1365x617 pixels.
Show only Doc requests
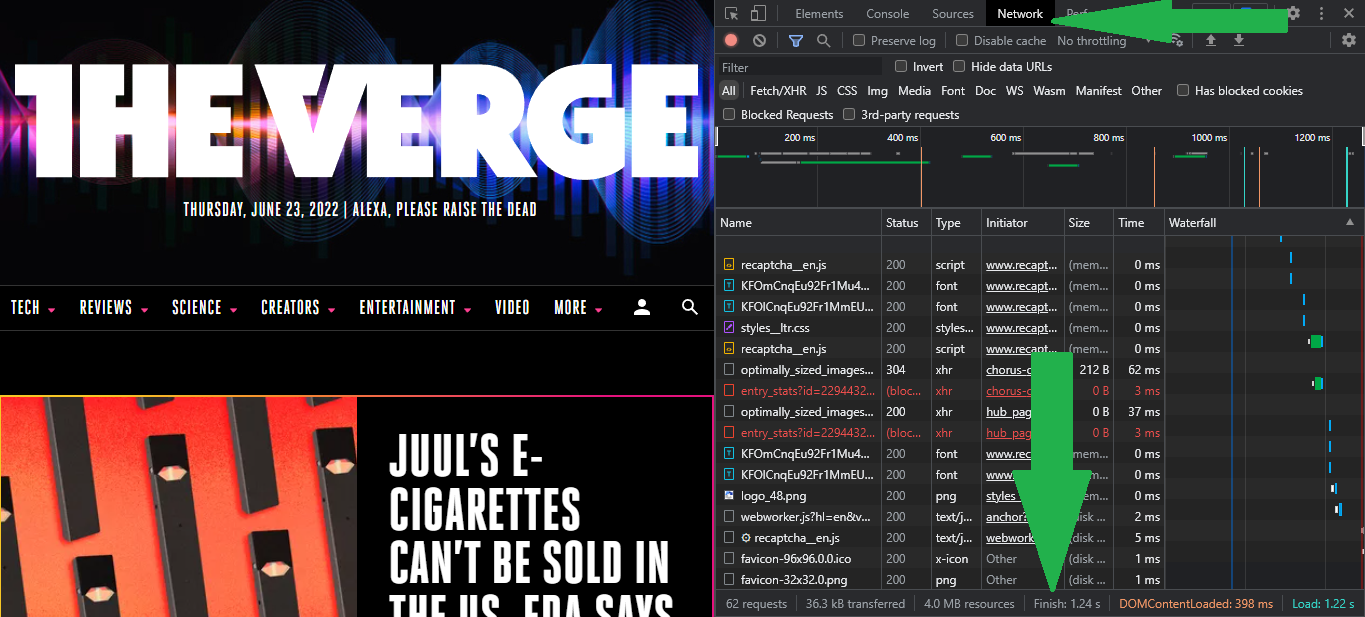click(x=986, y=91)
